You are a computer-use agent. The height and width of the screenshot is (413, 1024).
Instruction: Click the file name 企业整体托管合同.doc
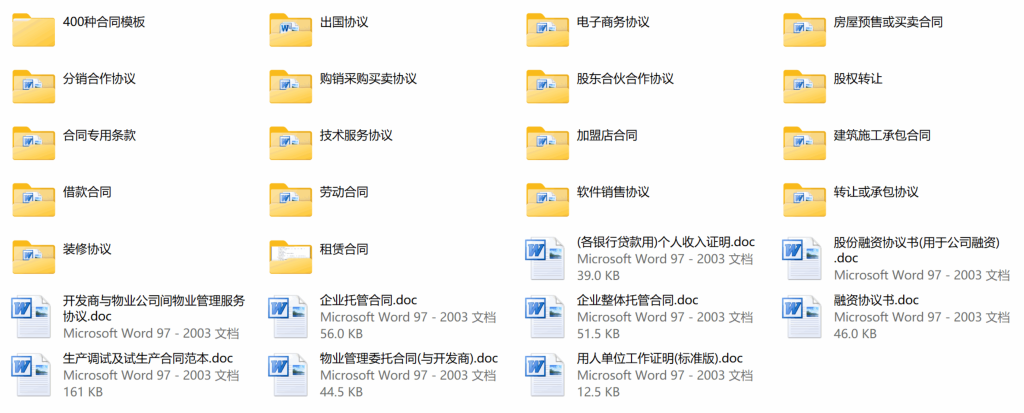point(637,301)
